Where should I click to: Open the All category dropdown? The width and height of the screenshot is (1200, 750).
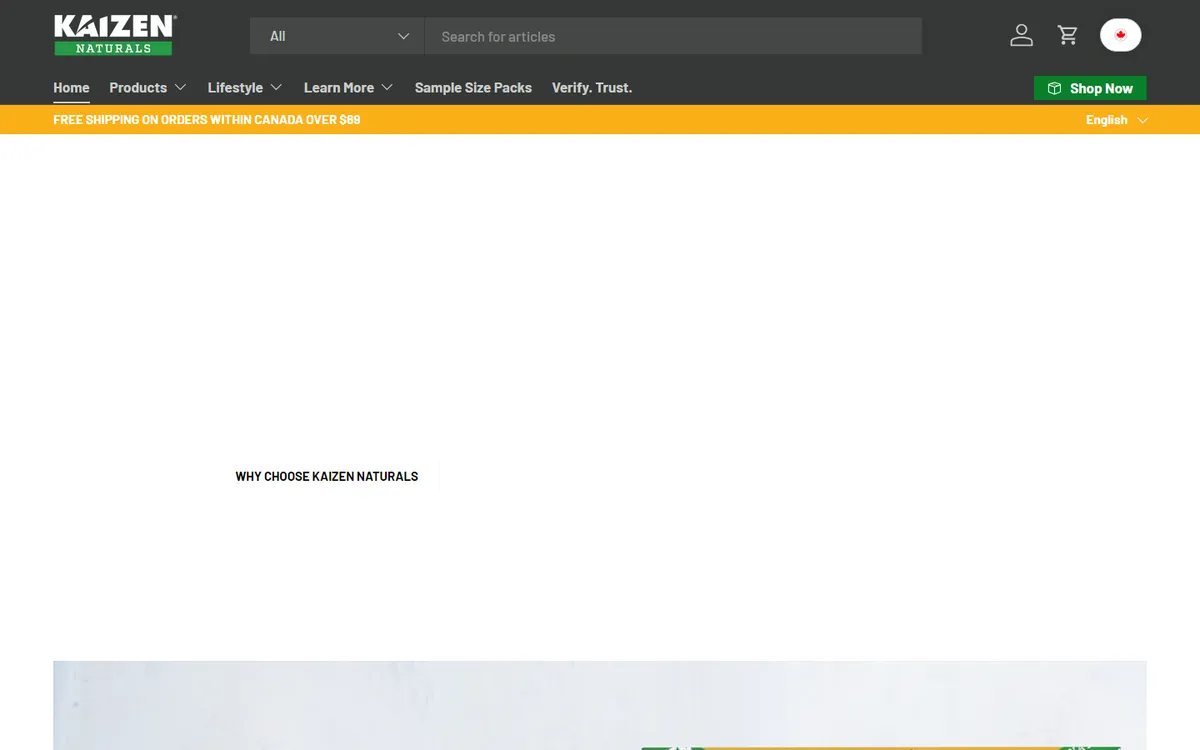click(x=337, y=36)
